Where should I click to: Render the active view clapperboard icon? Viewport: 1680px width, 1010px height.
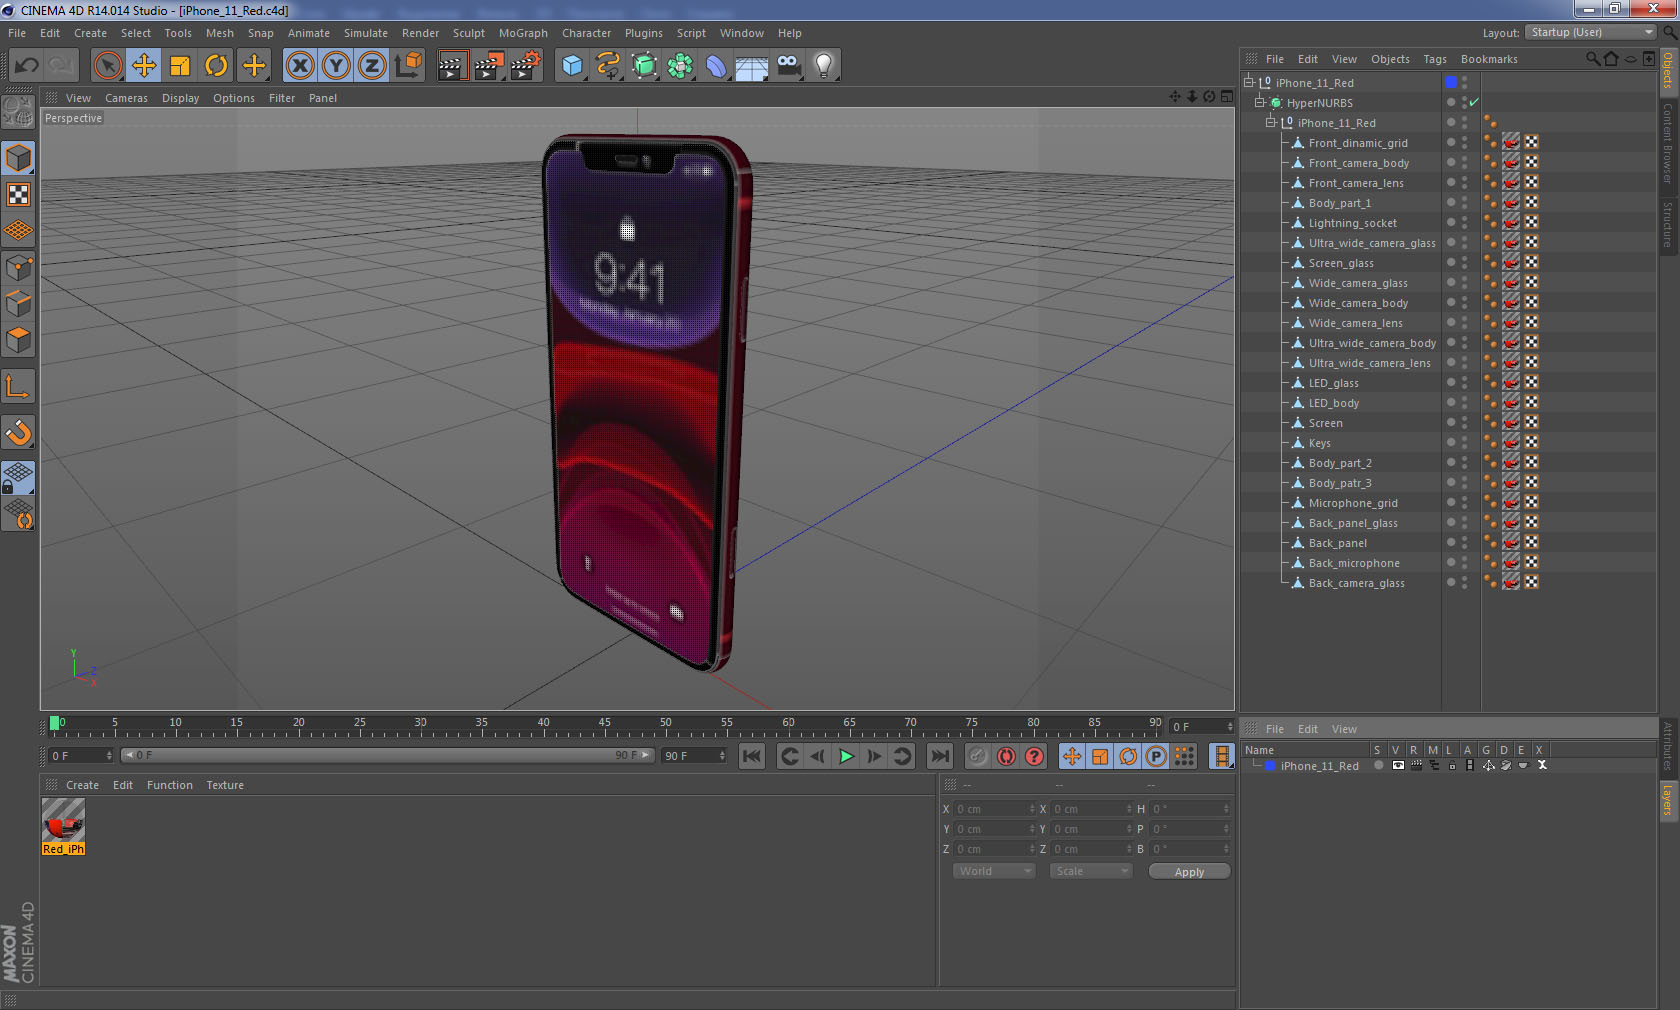[452, 66]
